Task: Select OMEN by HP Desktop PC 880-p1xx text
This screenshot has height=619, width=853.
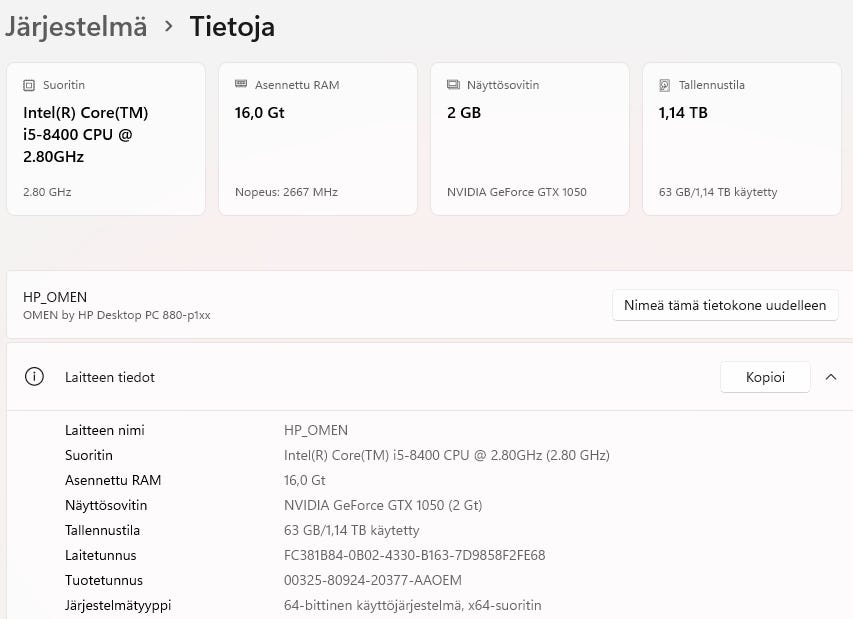Action: pos(116,315)
